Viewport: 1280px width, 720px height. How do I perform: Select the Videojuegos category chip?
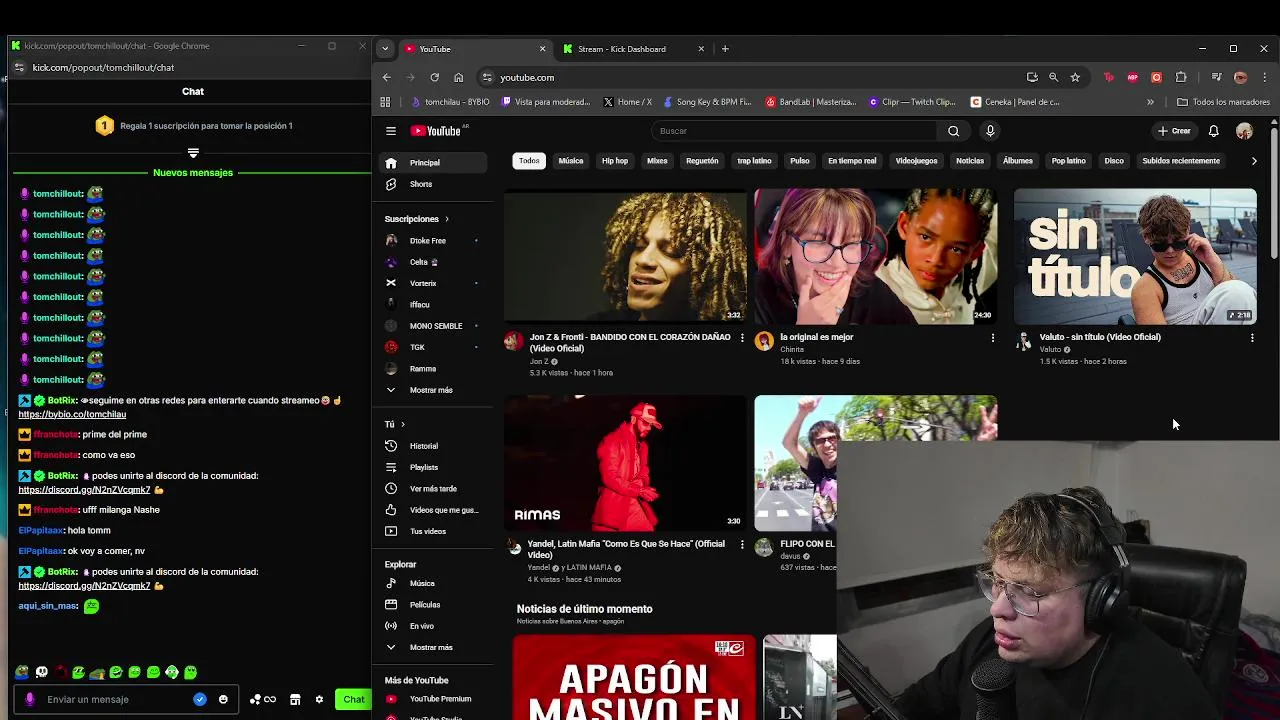(x=916, y=161)
